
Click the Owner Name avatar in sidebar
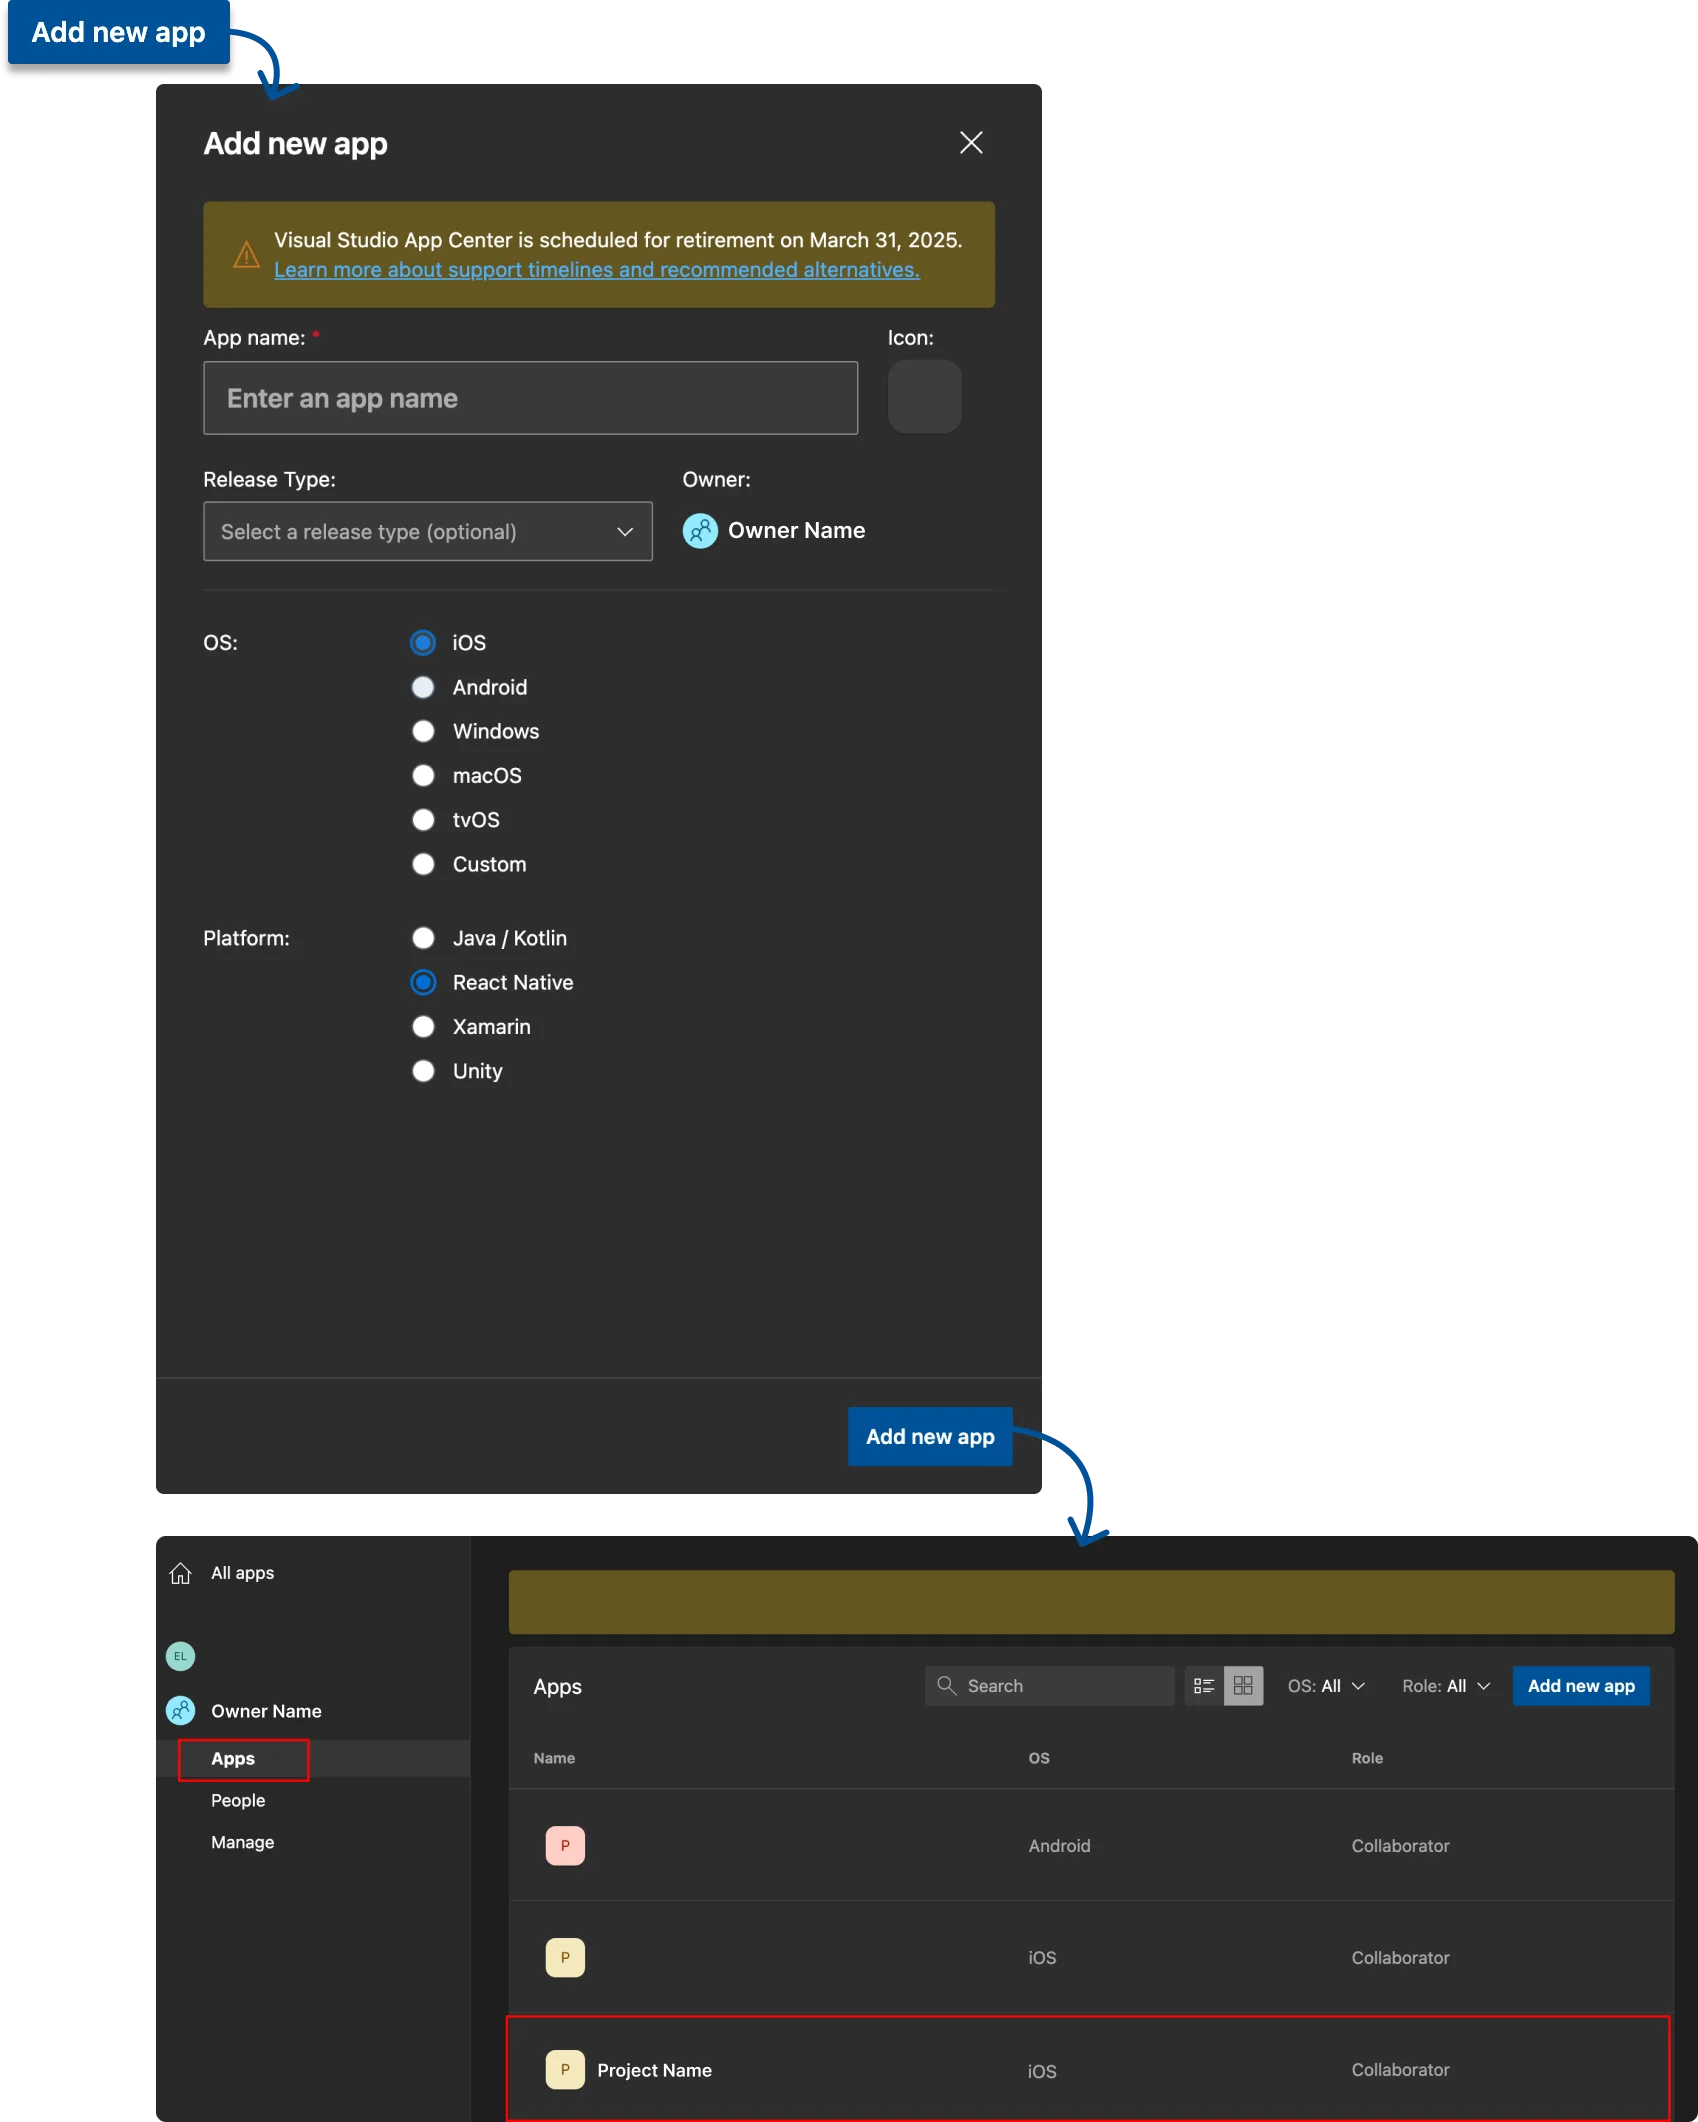(x=180, y=1711)
